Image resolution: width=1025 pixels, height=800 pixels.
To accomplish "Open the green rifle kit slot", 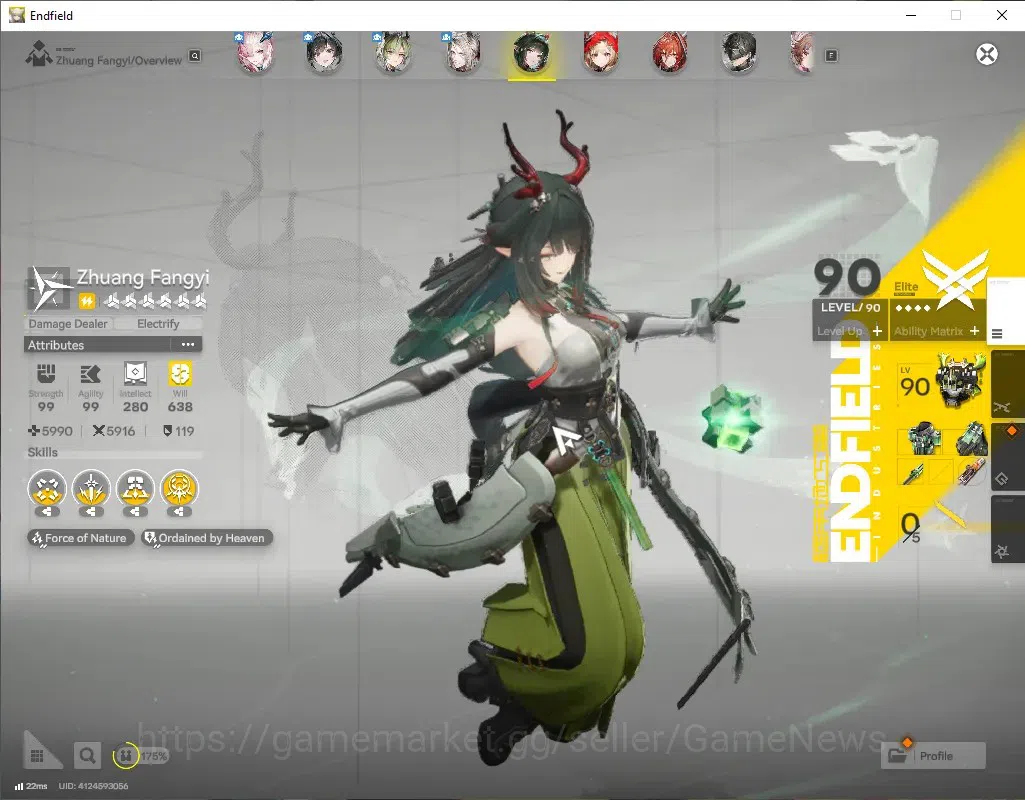I will 913,472.
